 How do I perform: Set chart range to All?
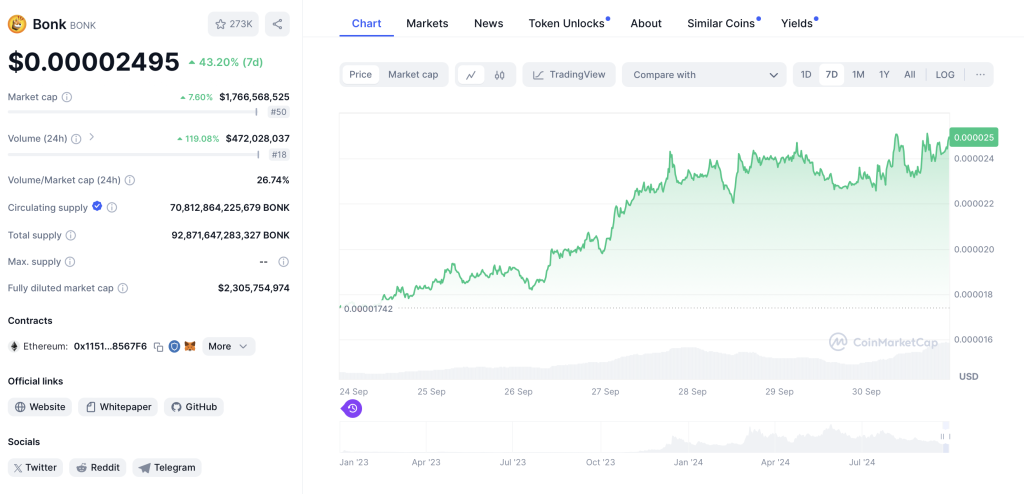point(910,74)
